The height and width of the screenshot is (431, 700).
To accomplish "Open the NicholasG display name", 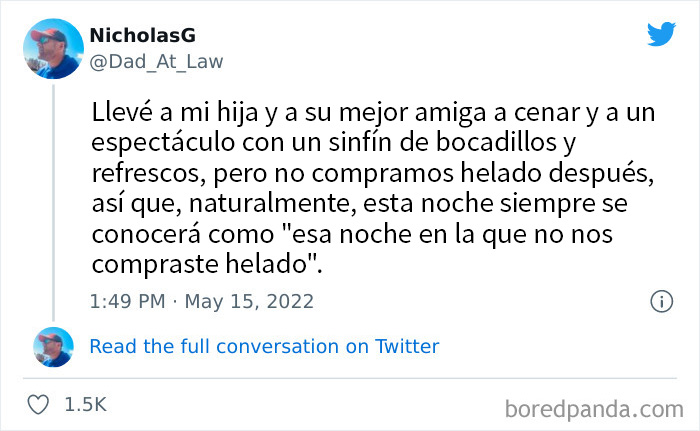I will click(143, 35).
